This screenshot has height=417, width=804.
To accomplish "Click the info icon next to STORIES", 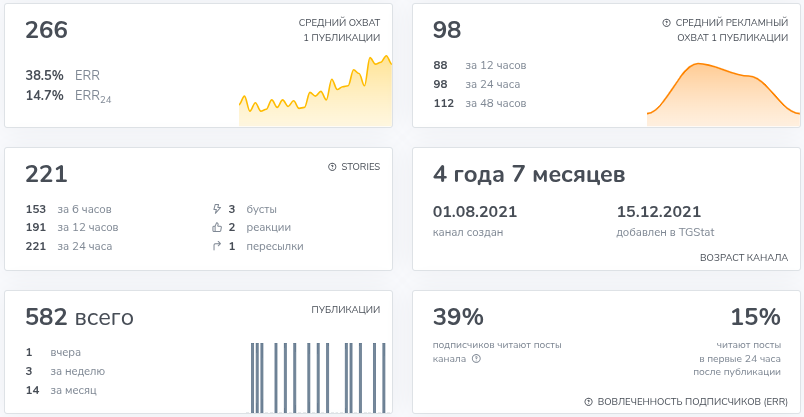I will coord(332,167).
